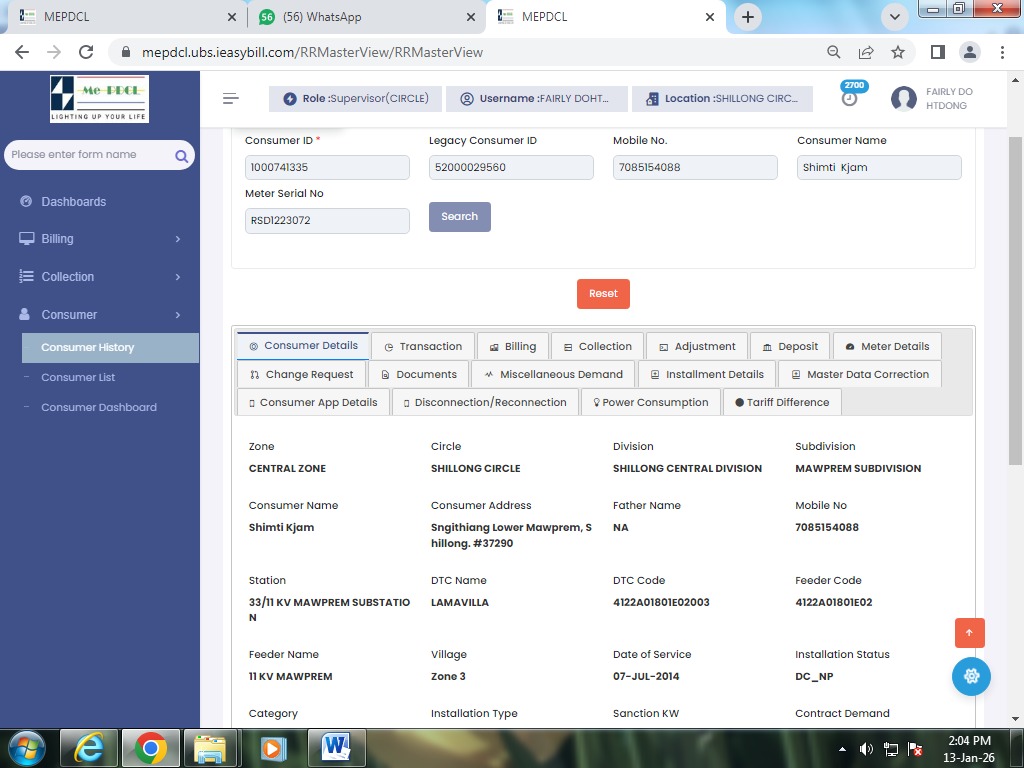Open the user avatar profile icon
Image resolution: width=1024 pixels, height=768 pixels.
point(903,99)
